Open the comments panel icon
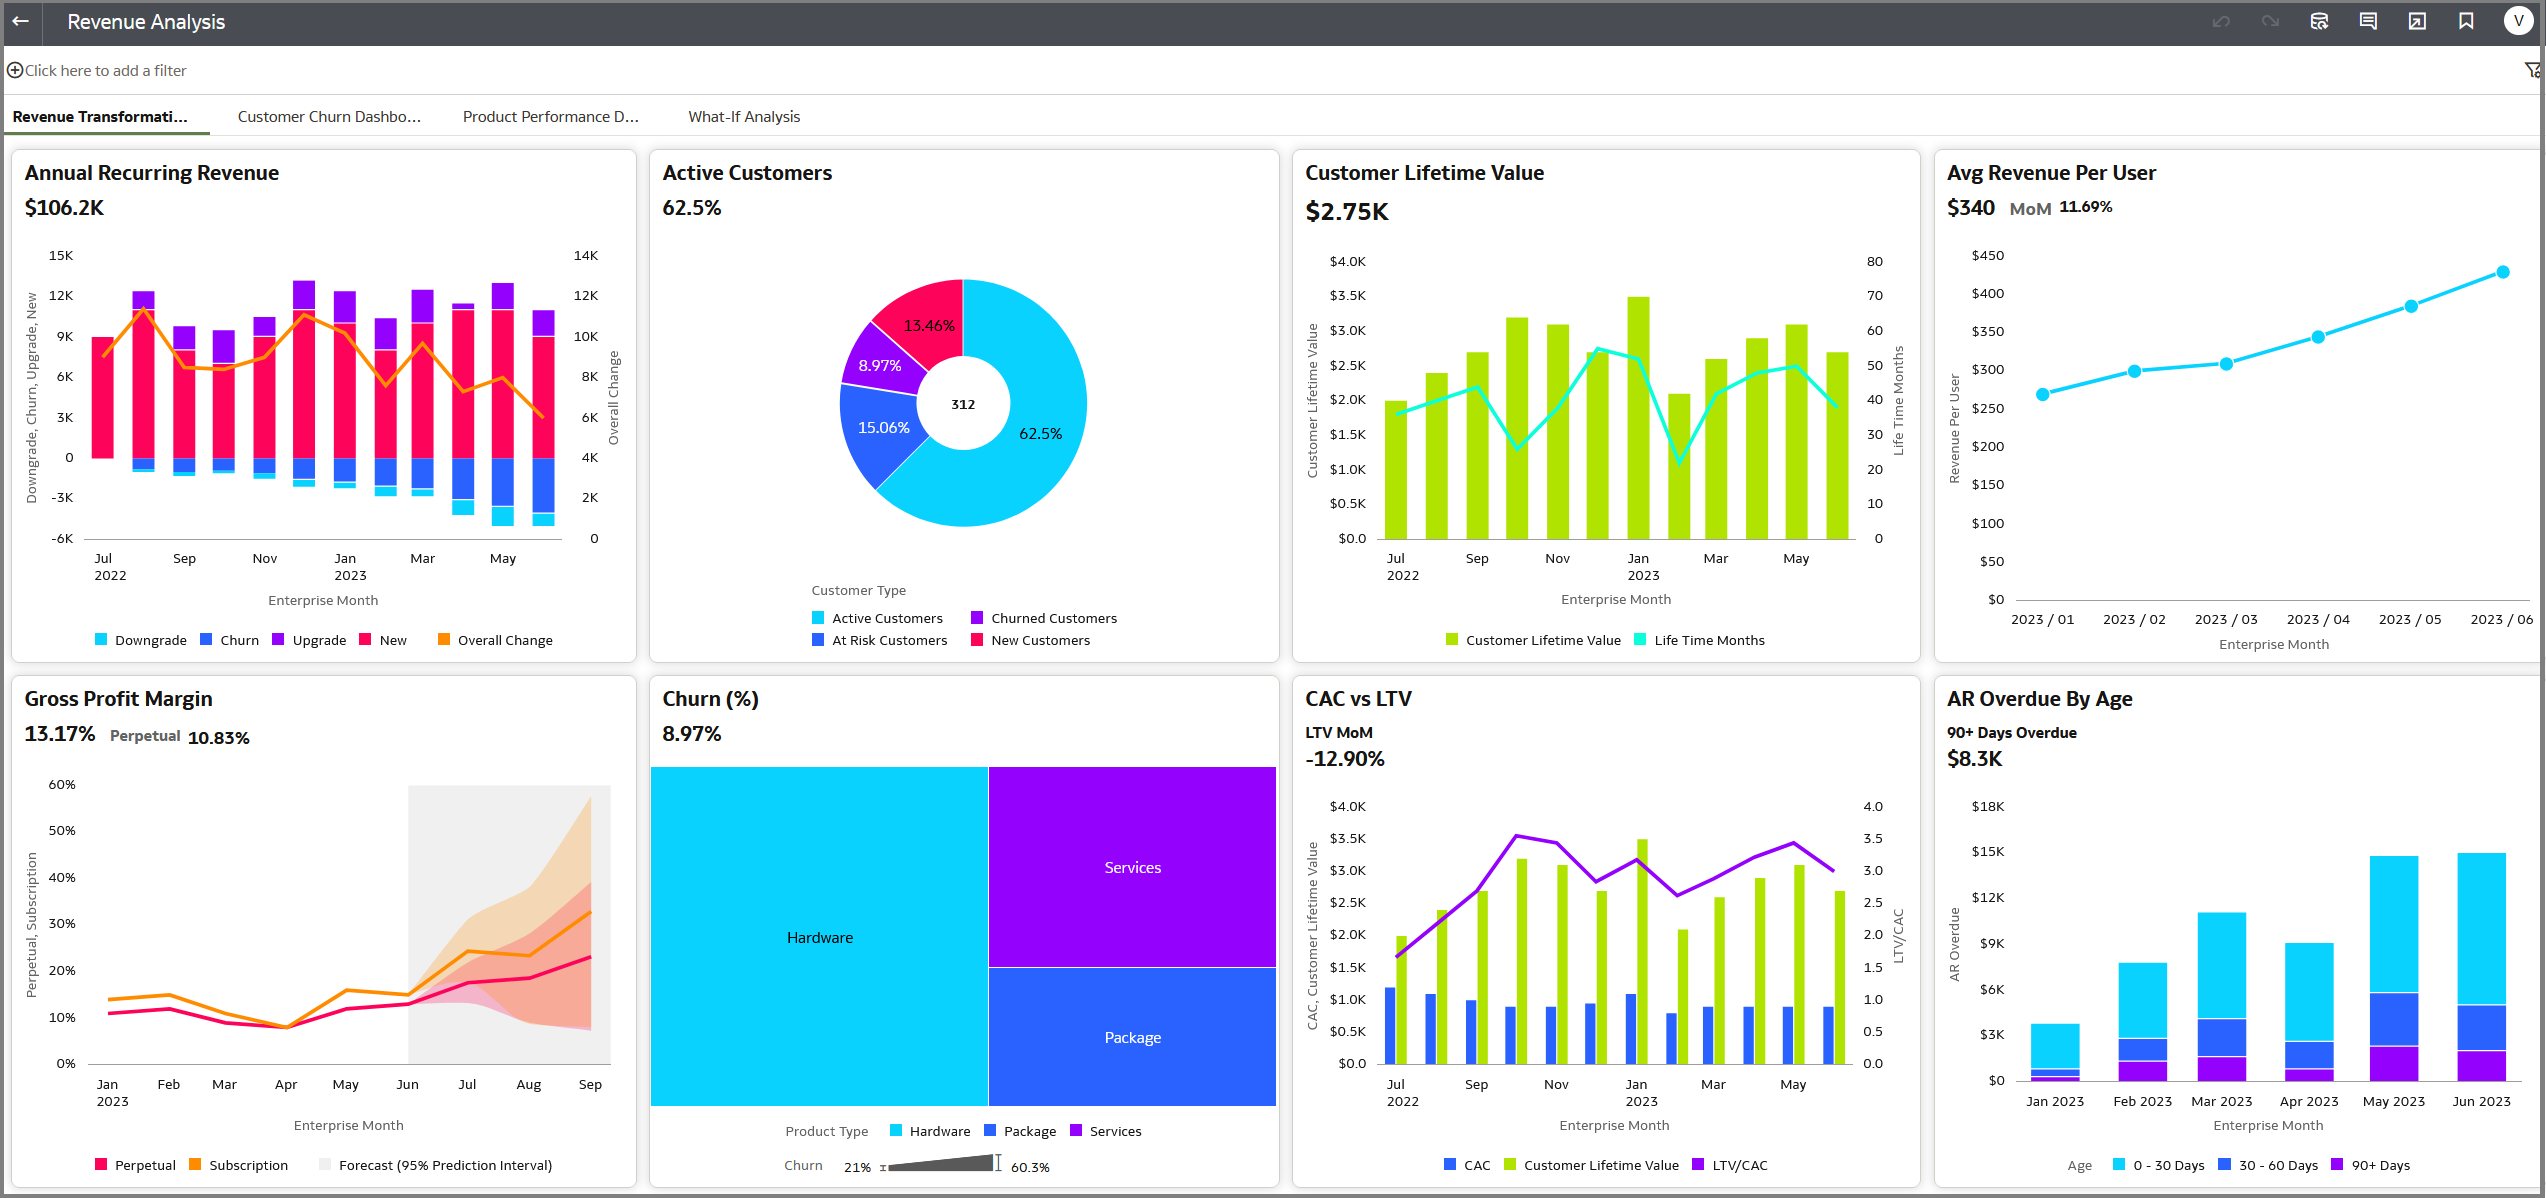Image resolution: width=2546 pixels, height=1198 pixels. 2368,21
